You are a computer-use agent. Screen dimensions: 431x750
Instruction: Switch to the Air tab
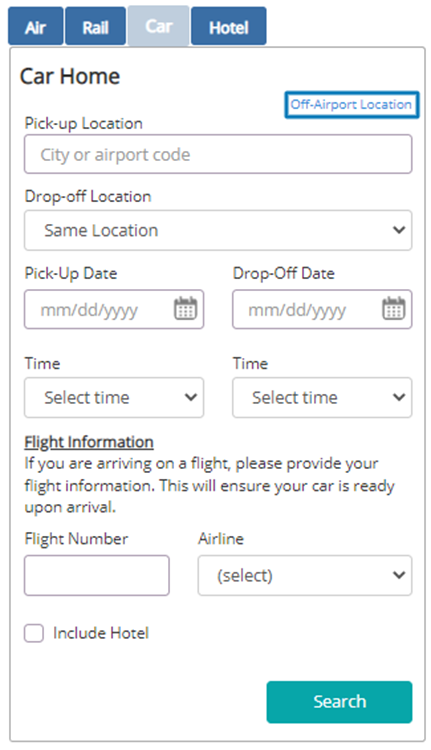(x=36, y=26)
